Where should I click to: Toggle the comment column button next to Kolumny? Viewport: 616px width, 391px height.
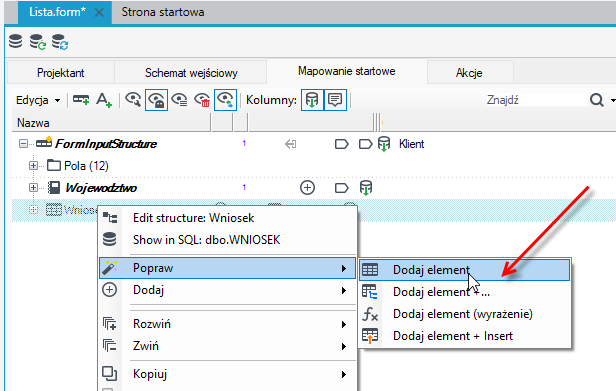[x=335, y=100]
